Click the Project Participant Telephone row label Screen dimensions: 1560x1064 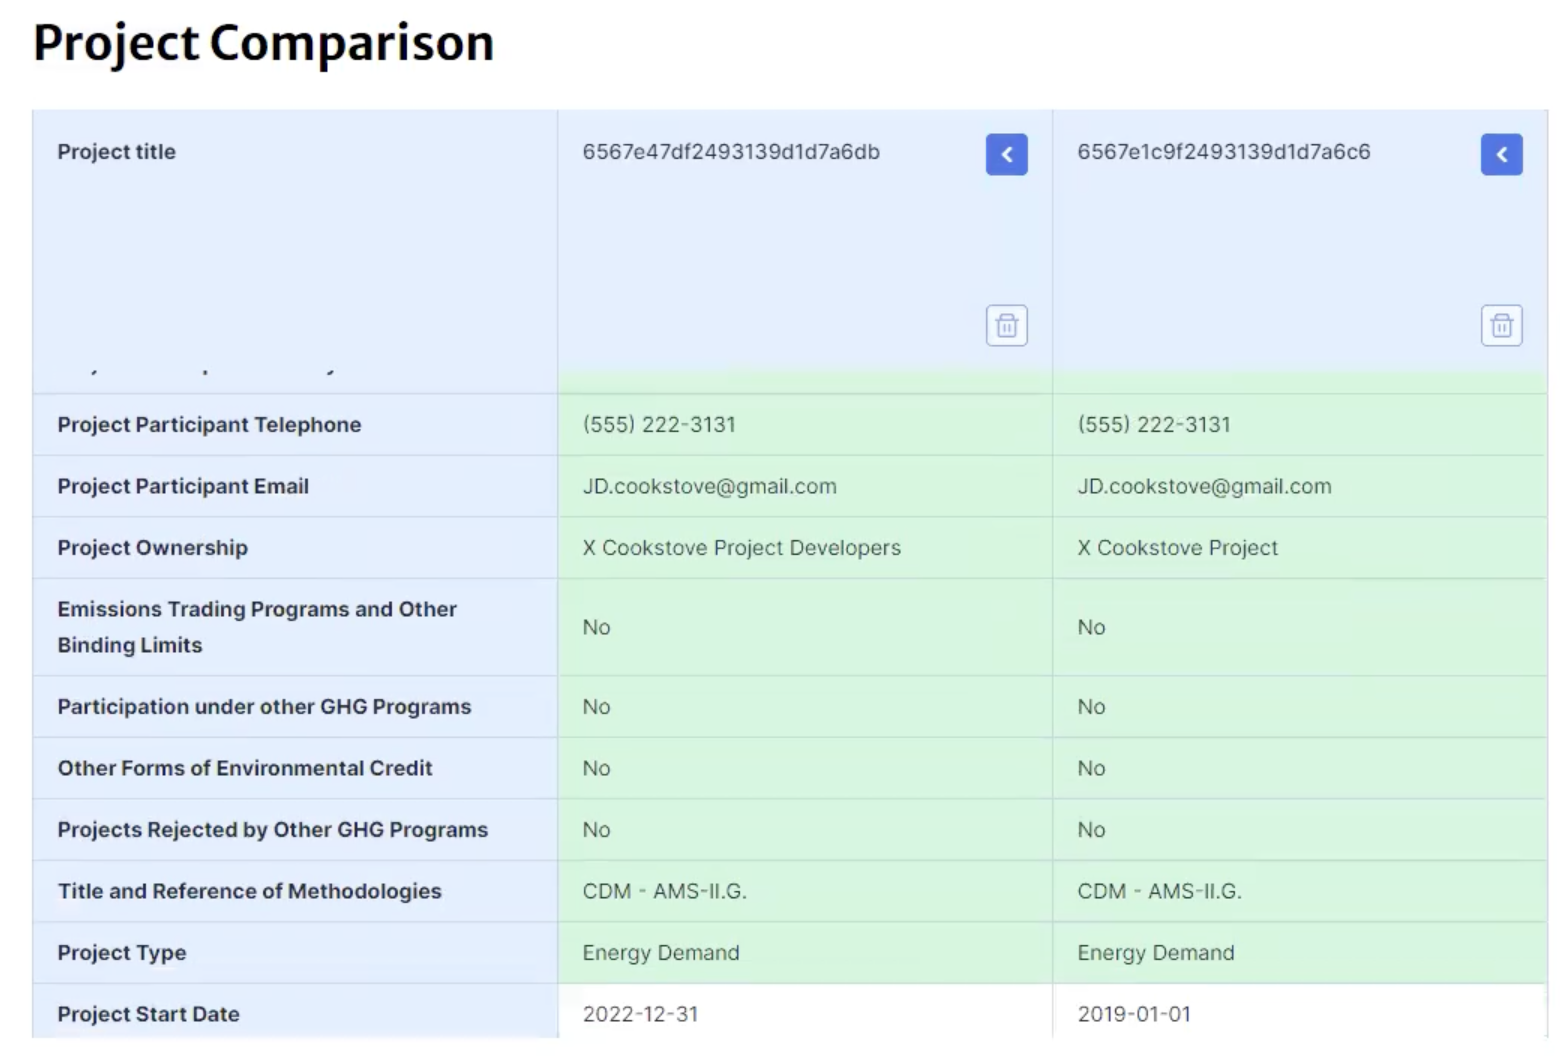(209, 425)
